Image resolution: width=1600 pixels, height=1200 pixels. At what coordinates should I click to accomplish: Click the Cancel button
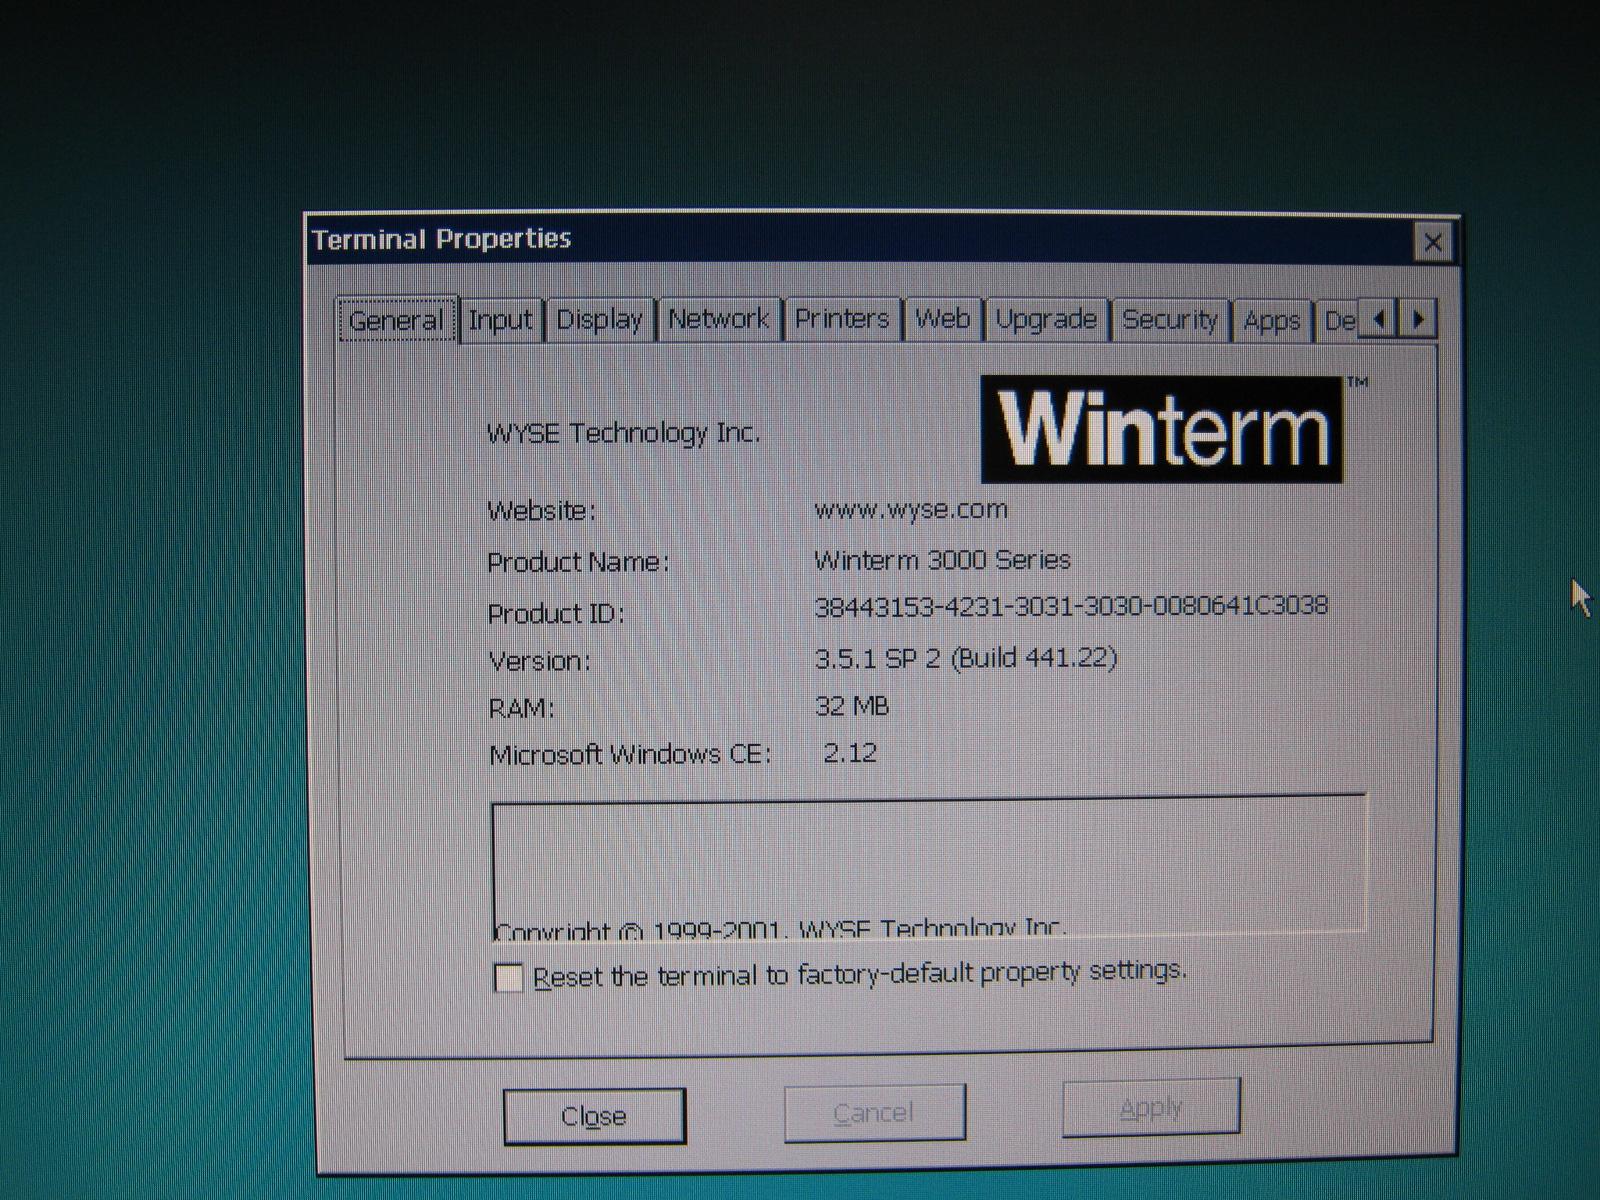pyautogui.click(x=874, y=1112)
